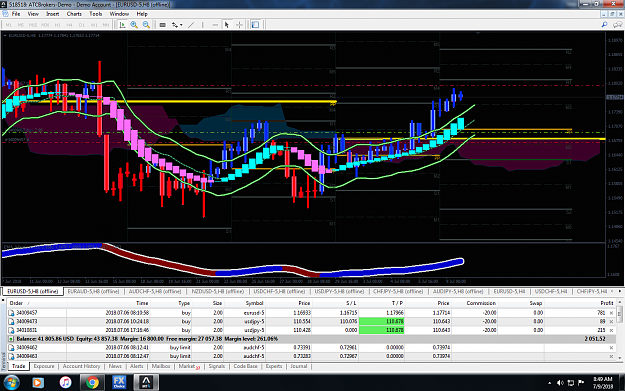Close order 34010831 with its x
The width and height of the screenshot is (625, 391).
click(611, 330)
